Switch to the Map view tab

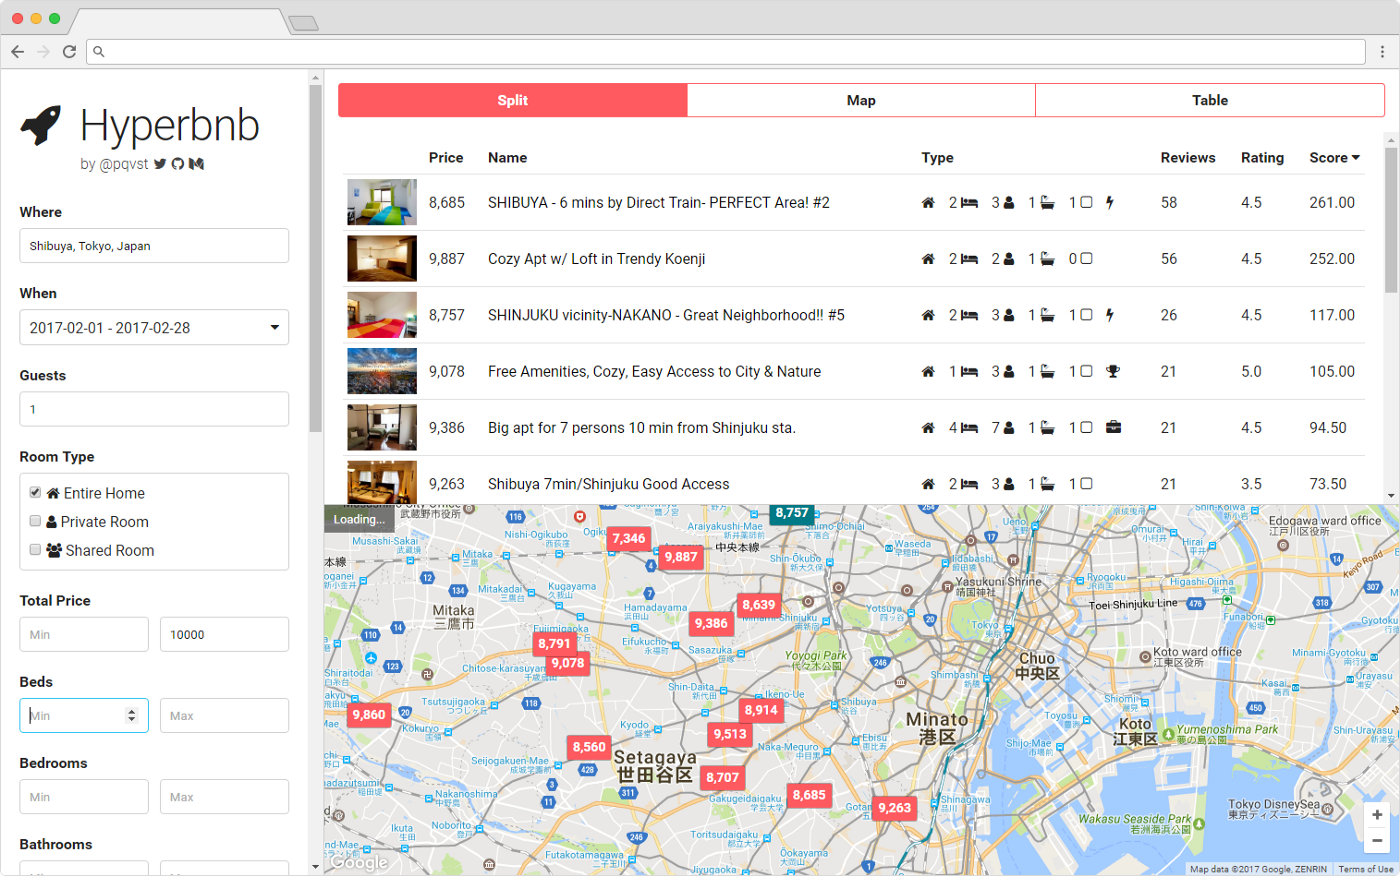pyautogui.click(x=861, y=100)
